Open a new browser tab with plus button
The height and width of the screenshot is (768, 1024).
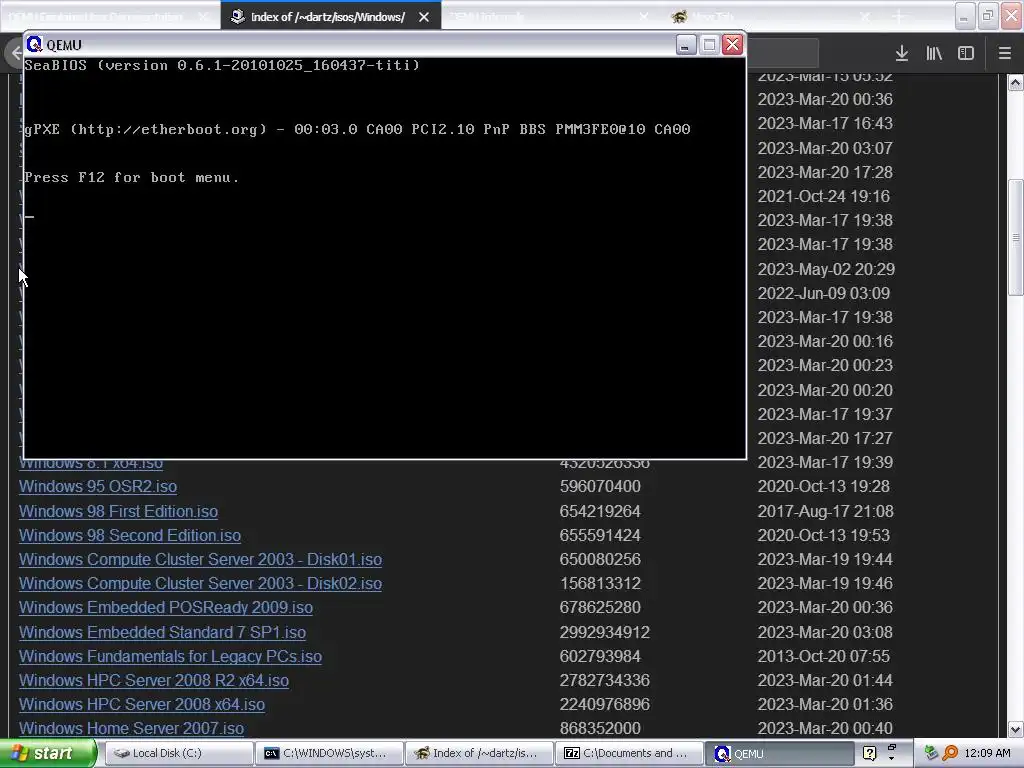click(899, 17)
